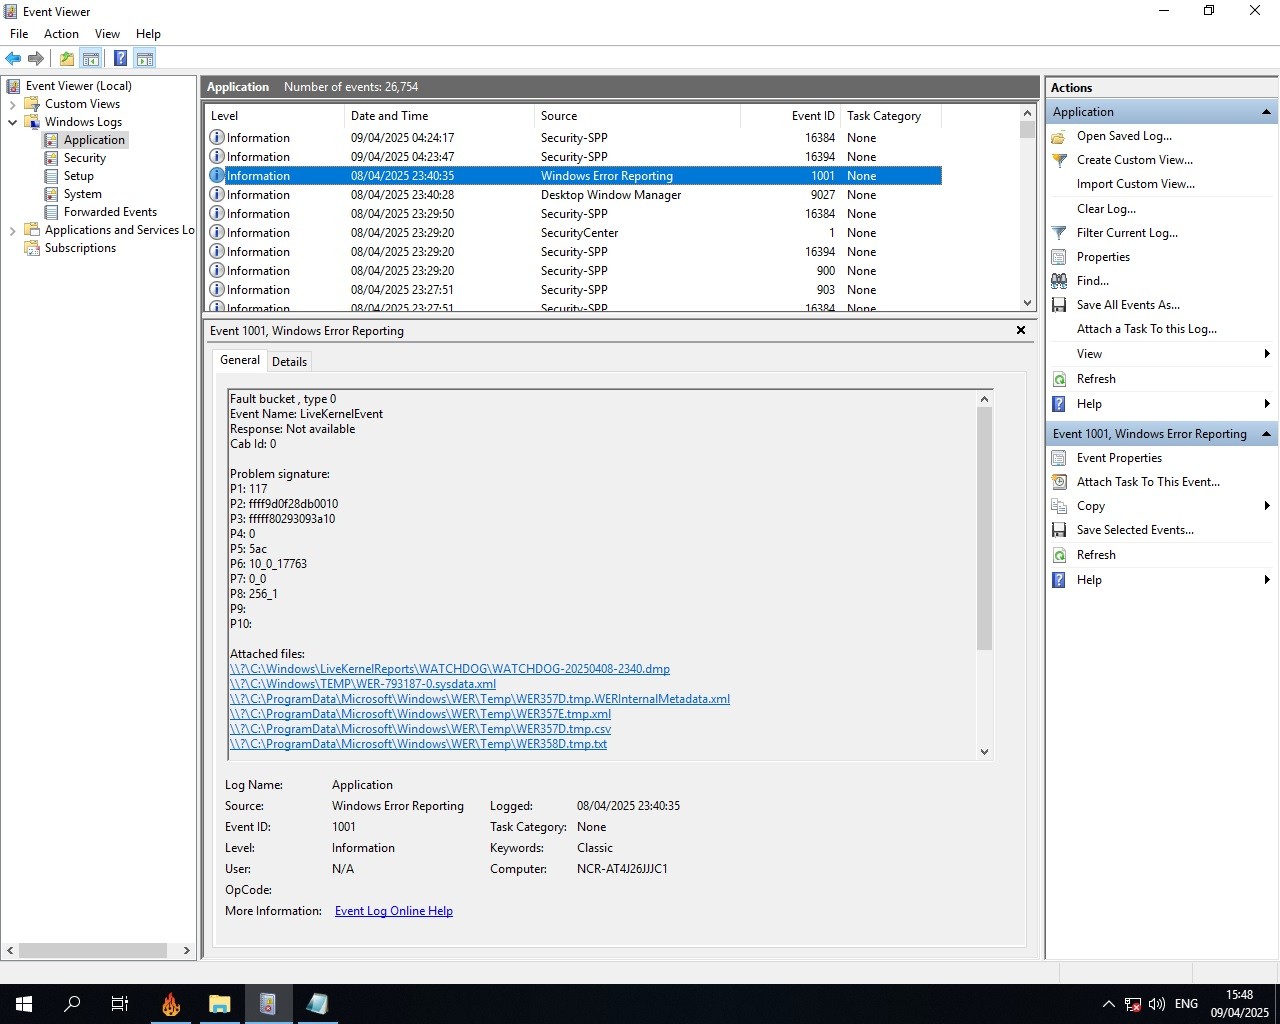Collapse the Application section in Actions pane
This screenshot has width=1280, height=1024.
click(1266, 112)
